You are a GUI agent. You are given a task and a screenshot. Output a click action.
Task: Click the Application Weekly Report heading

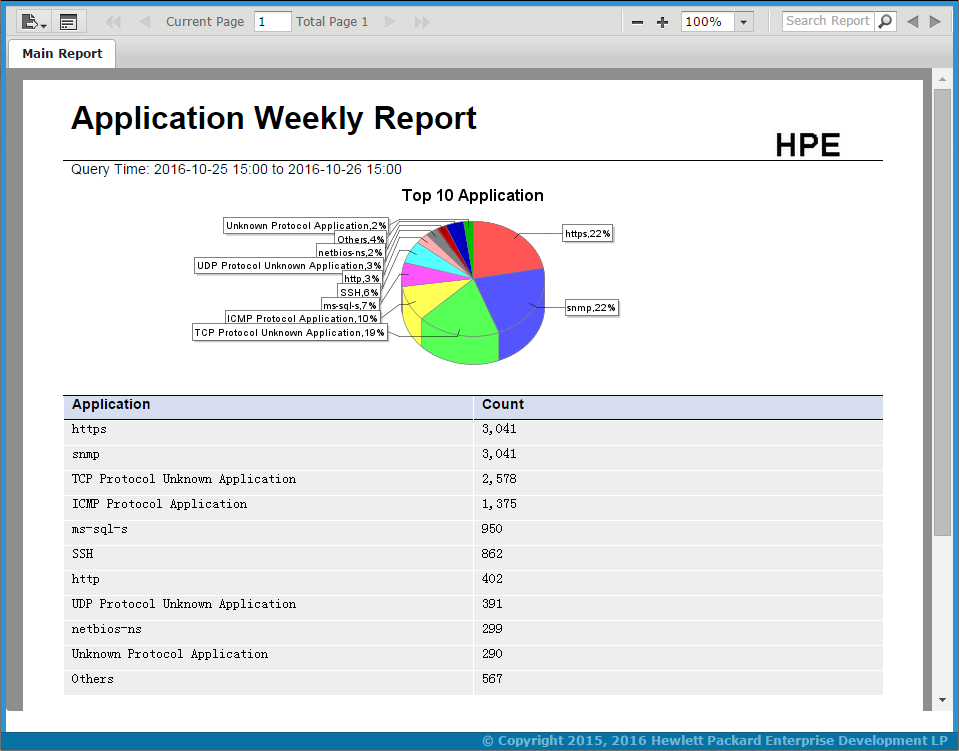pos(273,119)
